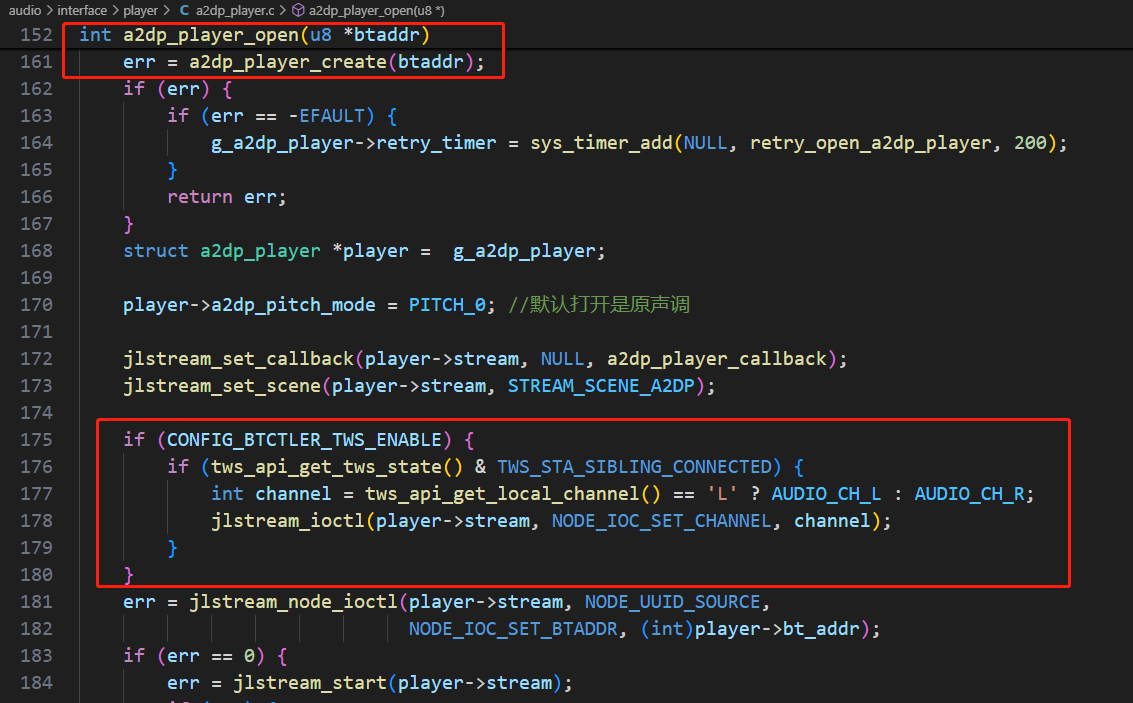
Task: Click the jlstream_node_ioctl function name
Action: click(x=293, y=602)
